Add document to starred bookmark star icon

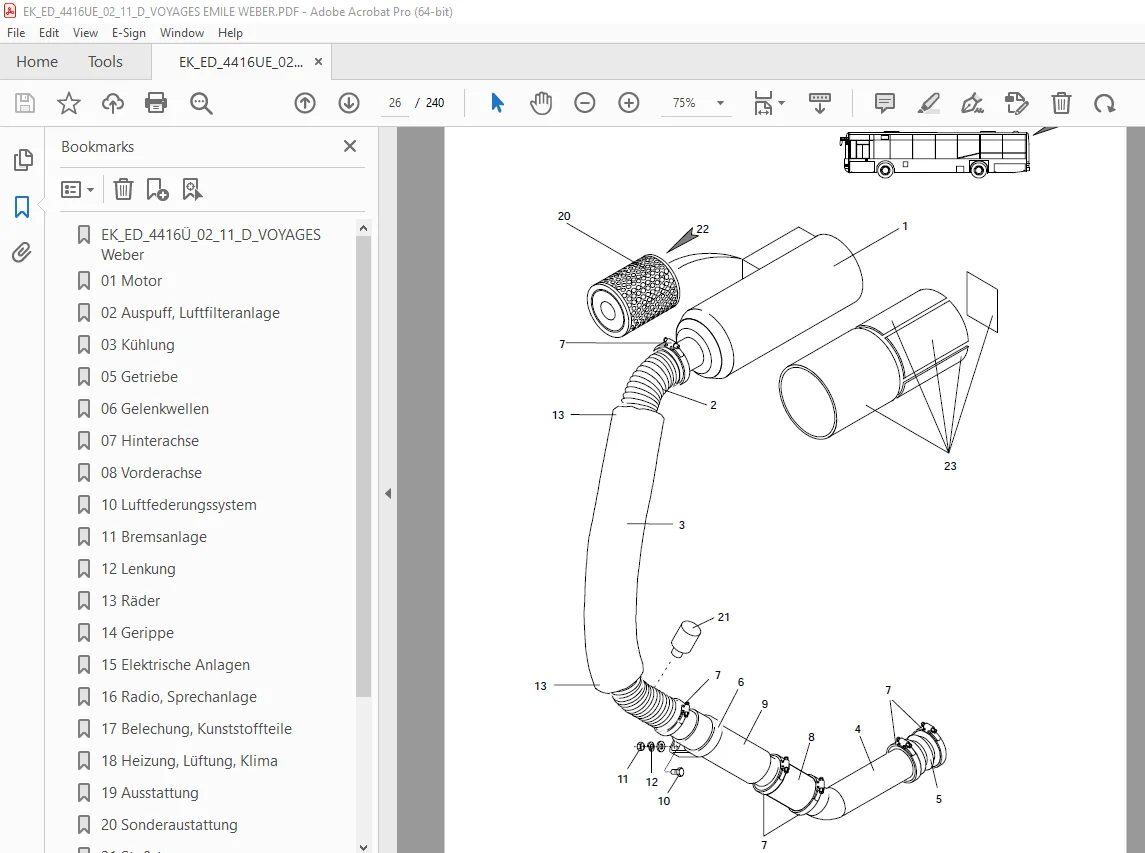point(69,103)
